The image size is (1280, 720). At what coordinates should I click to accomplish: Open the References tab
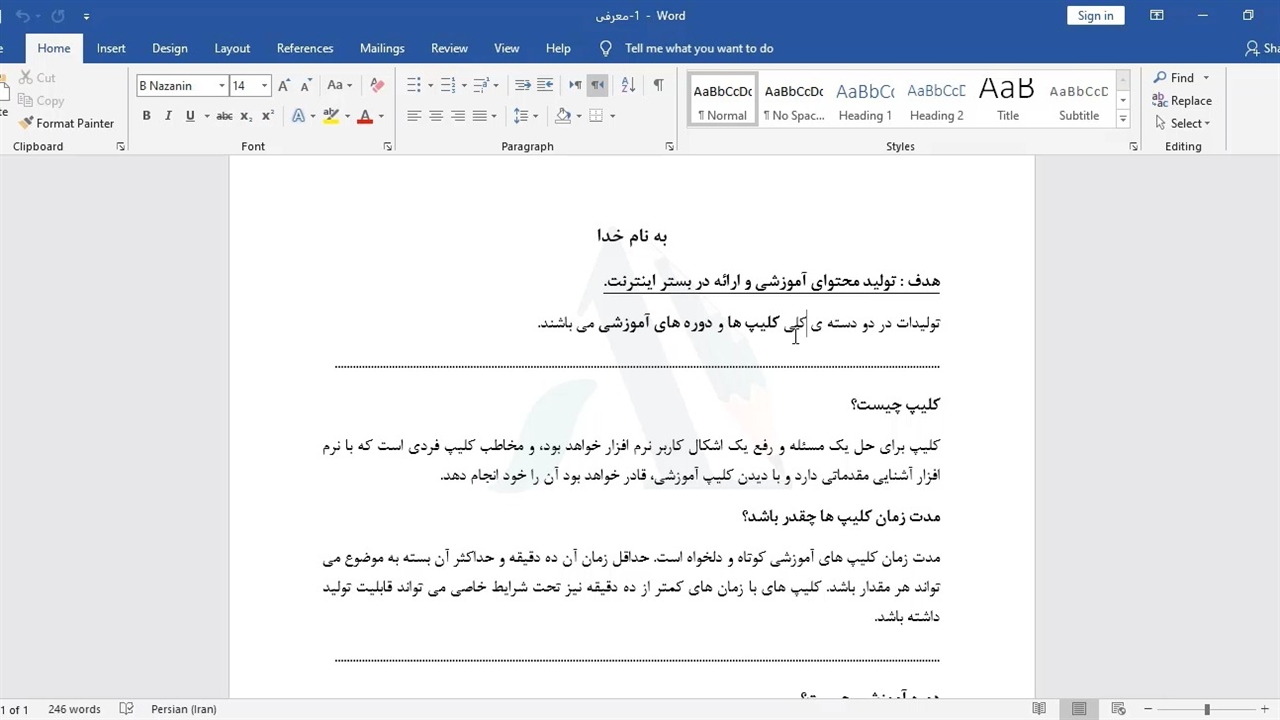pos(305,48)
